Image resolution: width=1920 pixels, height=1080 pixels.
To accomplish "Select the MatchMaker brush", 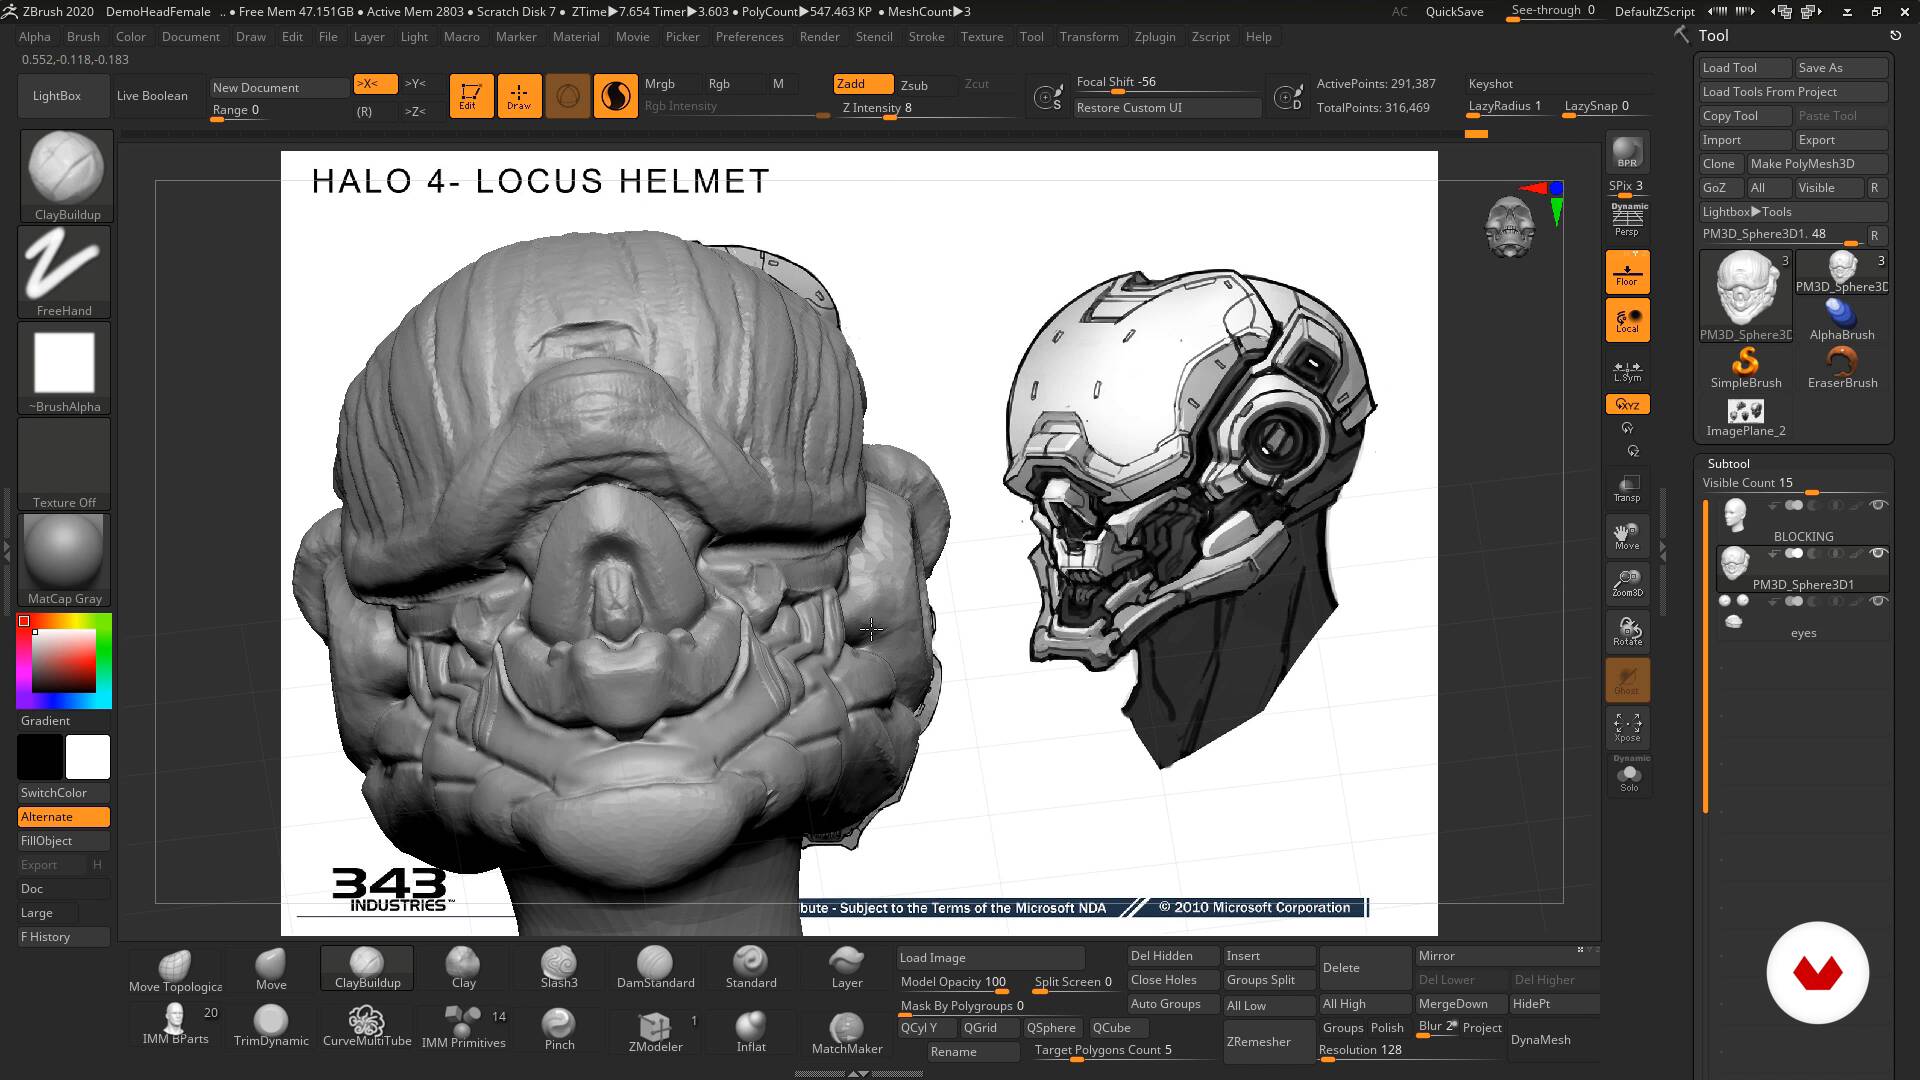I will click(x=847, y=1032).
